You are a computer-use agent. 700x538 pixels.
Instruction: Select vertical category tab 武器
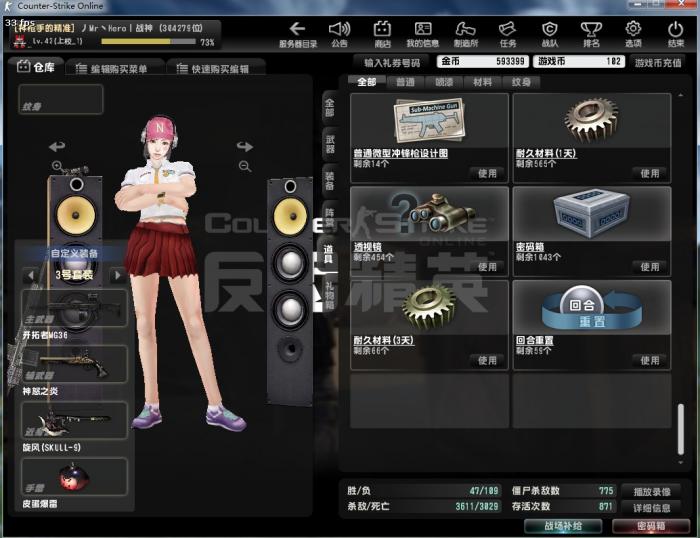tap(329, 144)
